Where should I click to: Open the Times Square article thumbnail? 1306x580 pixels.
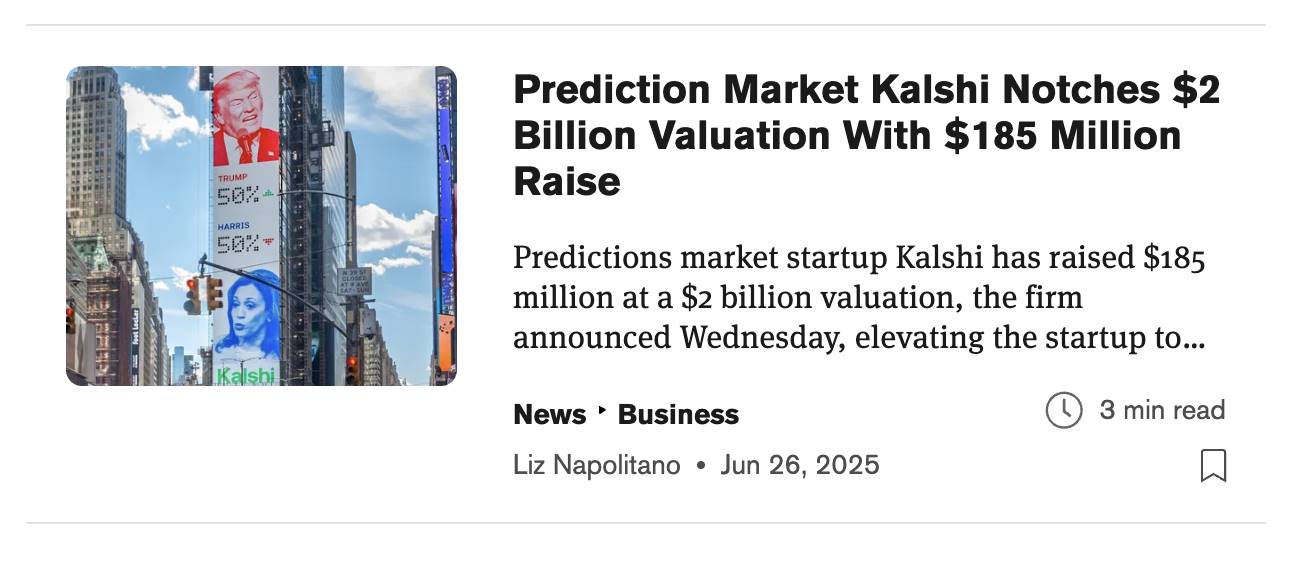(x=261, y=226)
